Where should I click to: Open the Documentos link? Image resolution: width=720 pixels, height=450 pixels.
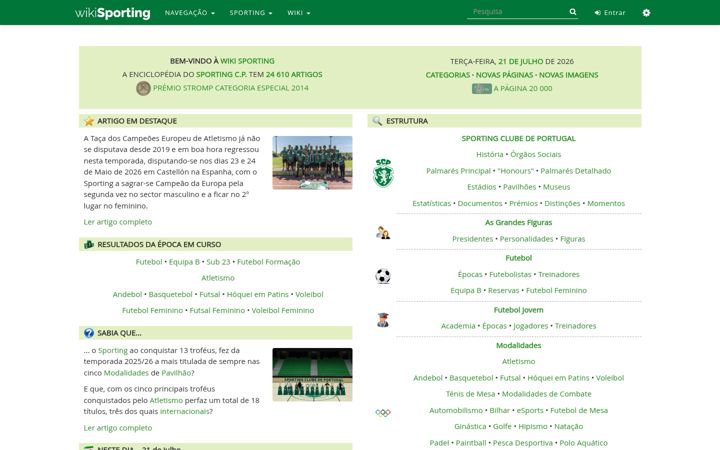point(480,203)
